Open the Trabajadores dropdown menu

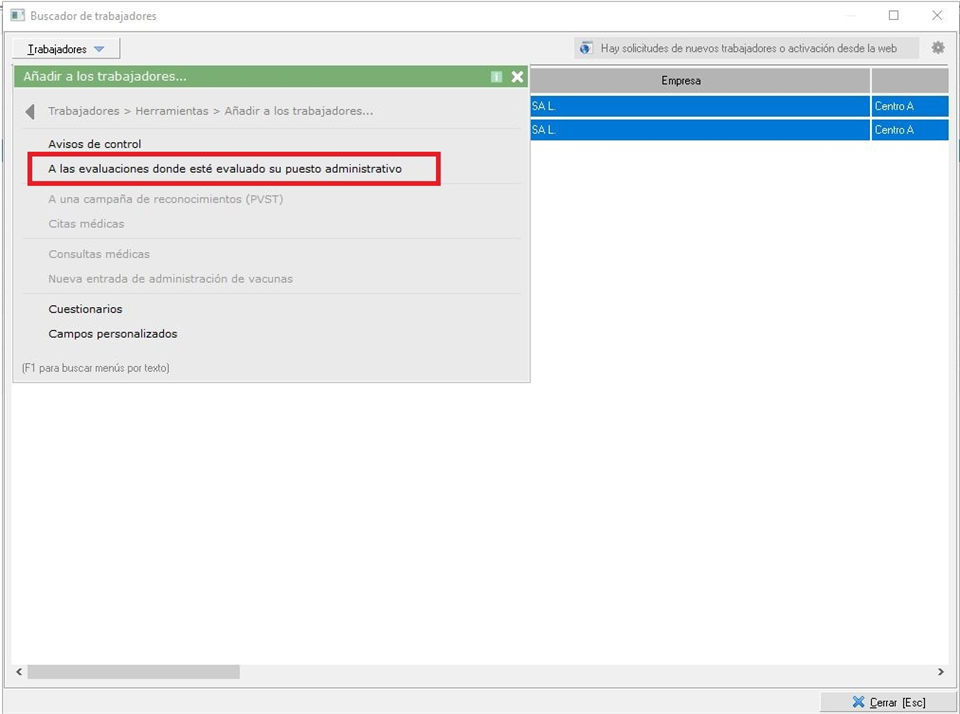66,49
